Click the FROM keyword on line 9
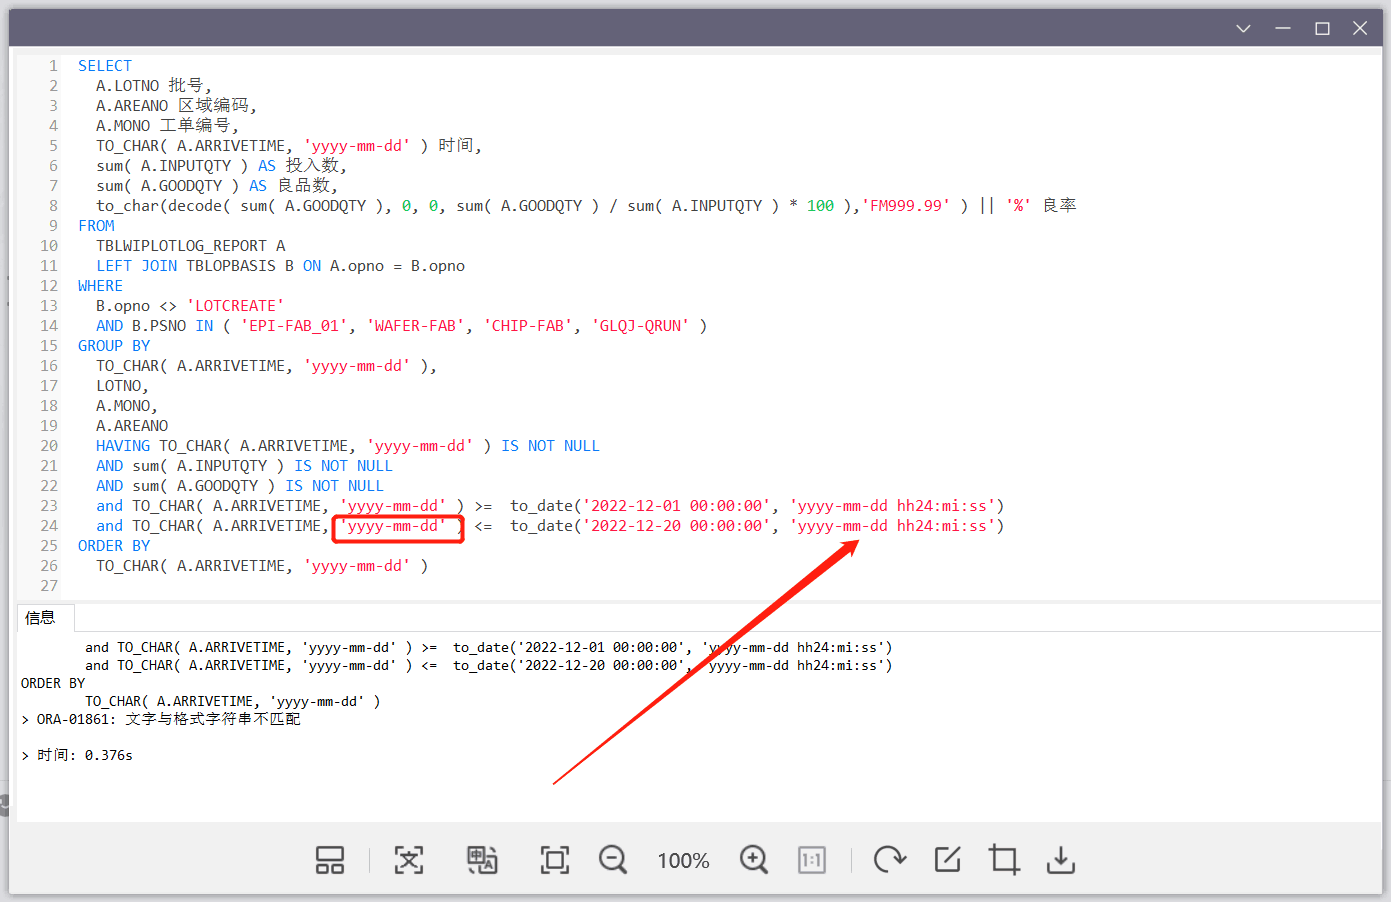This screenshot has height=902, width=1391. pos(96,226)
